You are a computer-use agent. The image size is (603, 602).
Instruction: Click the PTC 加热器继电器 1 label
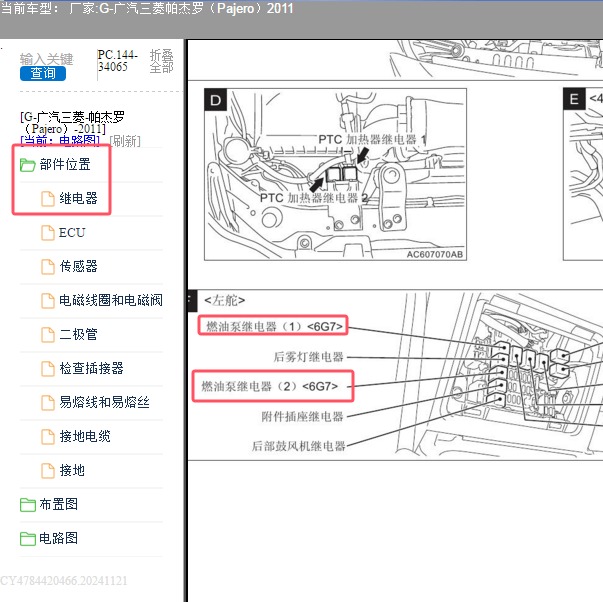pos(372,139)
